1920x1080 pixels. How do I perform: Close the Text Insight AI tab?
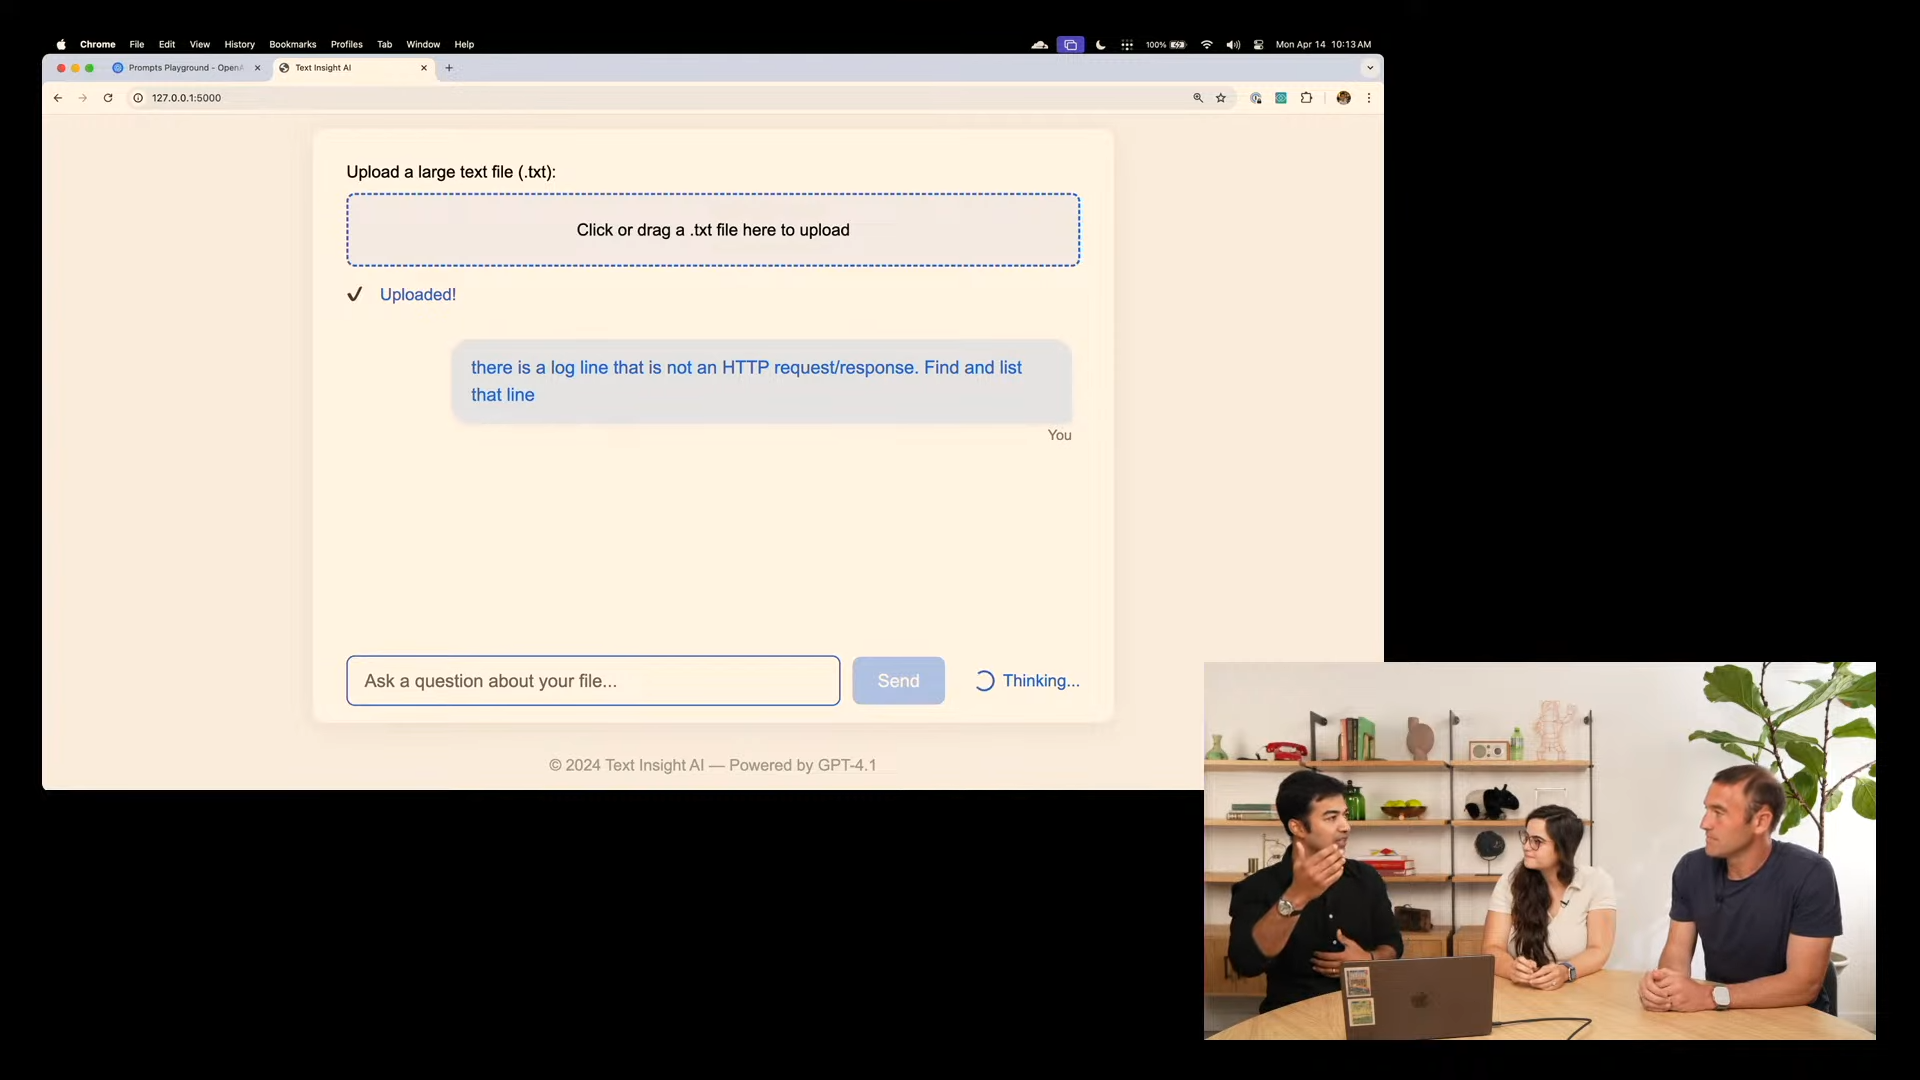(x=424, y=68)
